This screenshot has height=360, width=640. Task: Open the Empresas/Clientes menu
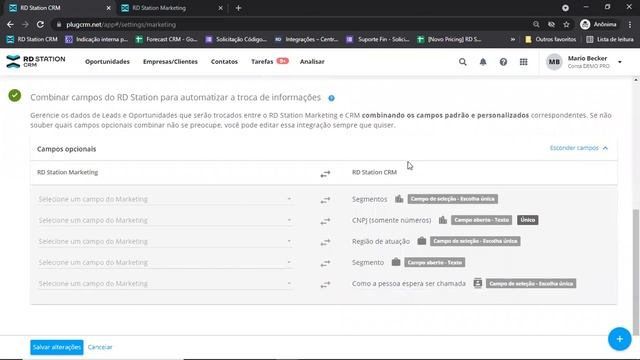coord(170,62)
